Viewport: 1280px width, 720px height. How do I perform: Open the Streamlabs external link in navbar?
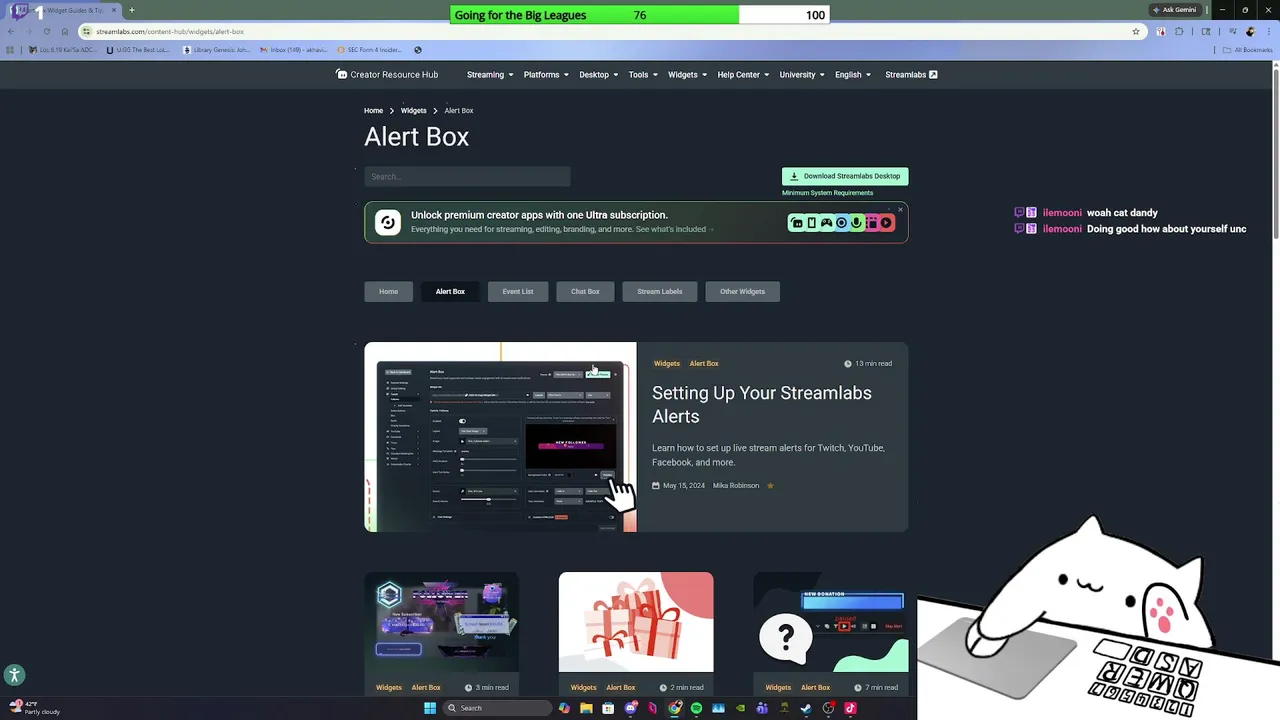pos(911,74)
